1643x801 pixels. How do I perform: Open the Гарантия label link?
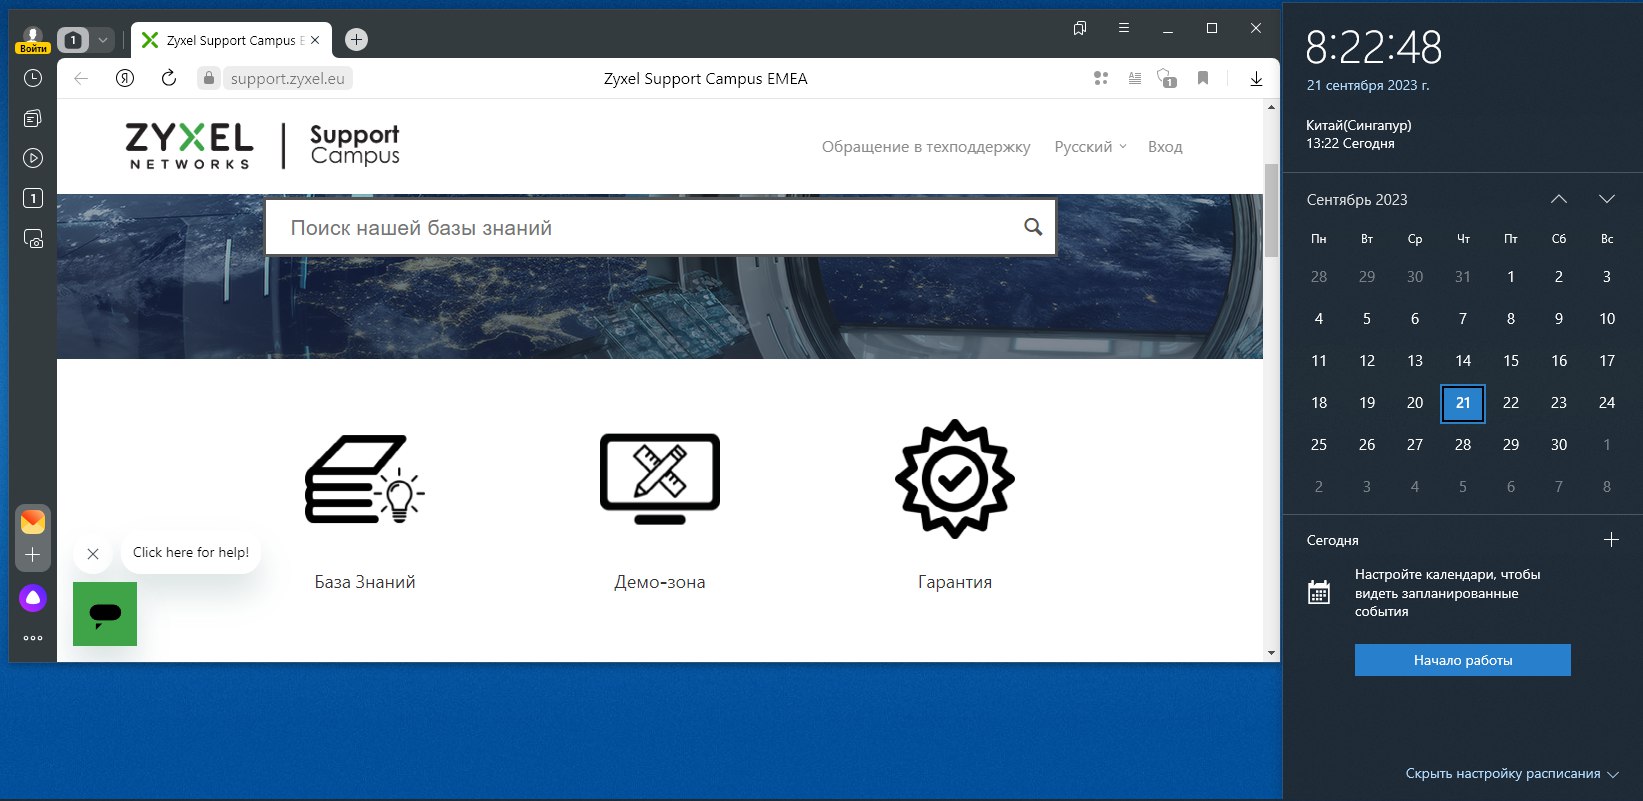tap(955, 582)
